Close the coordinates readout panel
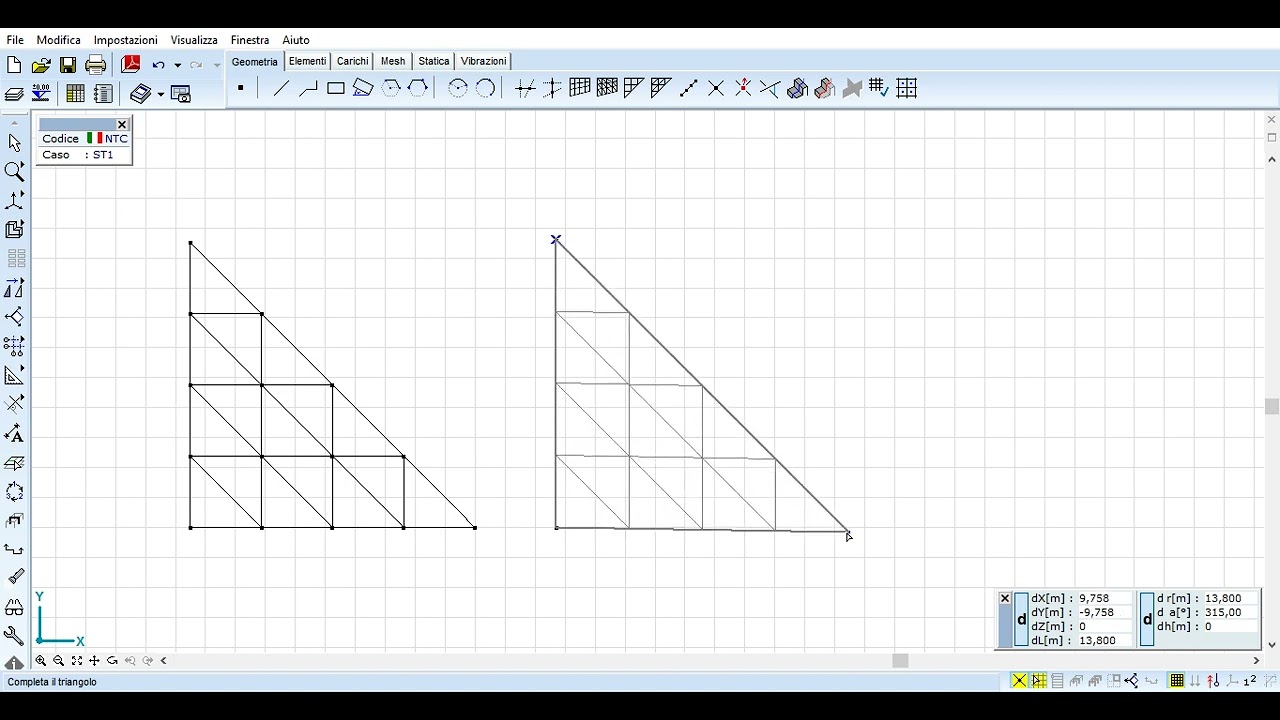The image size is (1280, 720). 1005,599
